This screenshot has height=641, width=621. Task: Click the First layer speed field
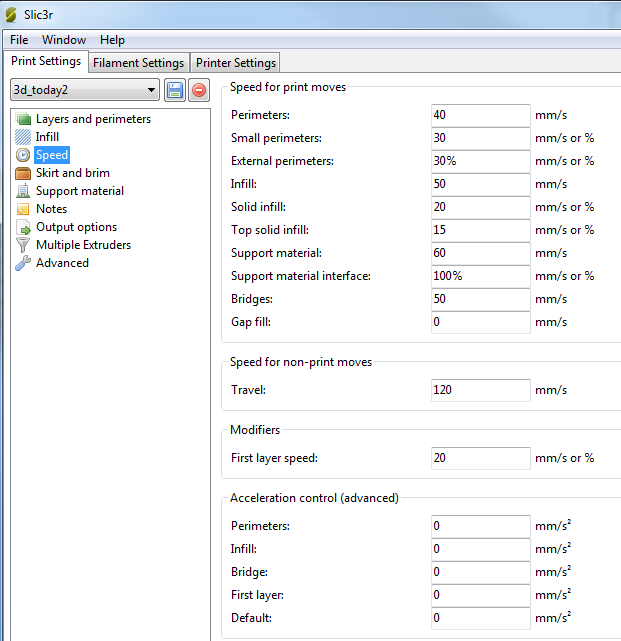(481, 458)
